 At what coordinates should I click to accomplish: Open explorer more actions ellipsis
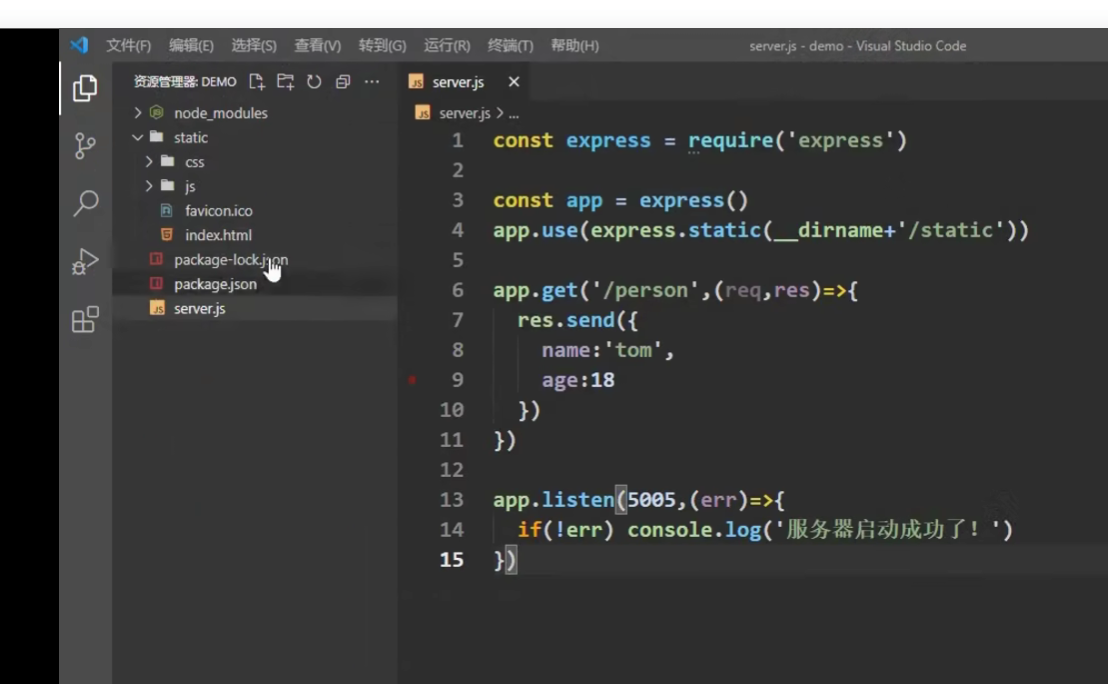pos(372,82)
